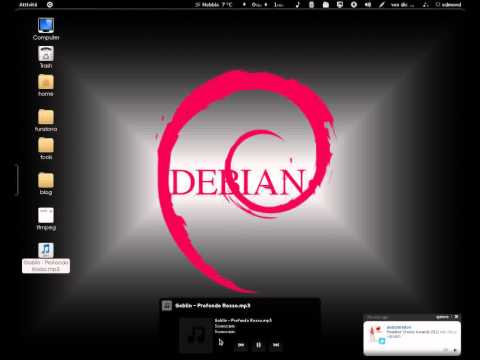Open the music note indicator in top panel
This screenshot has width=480, height=360.
point(298,5)
